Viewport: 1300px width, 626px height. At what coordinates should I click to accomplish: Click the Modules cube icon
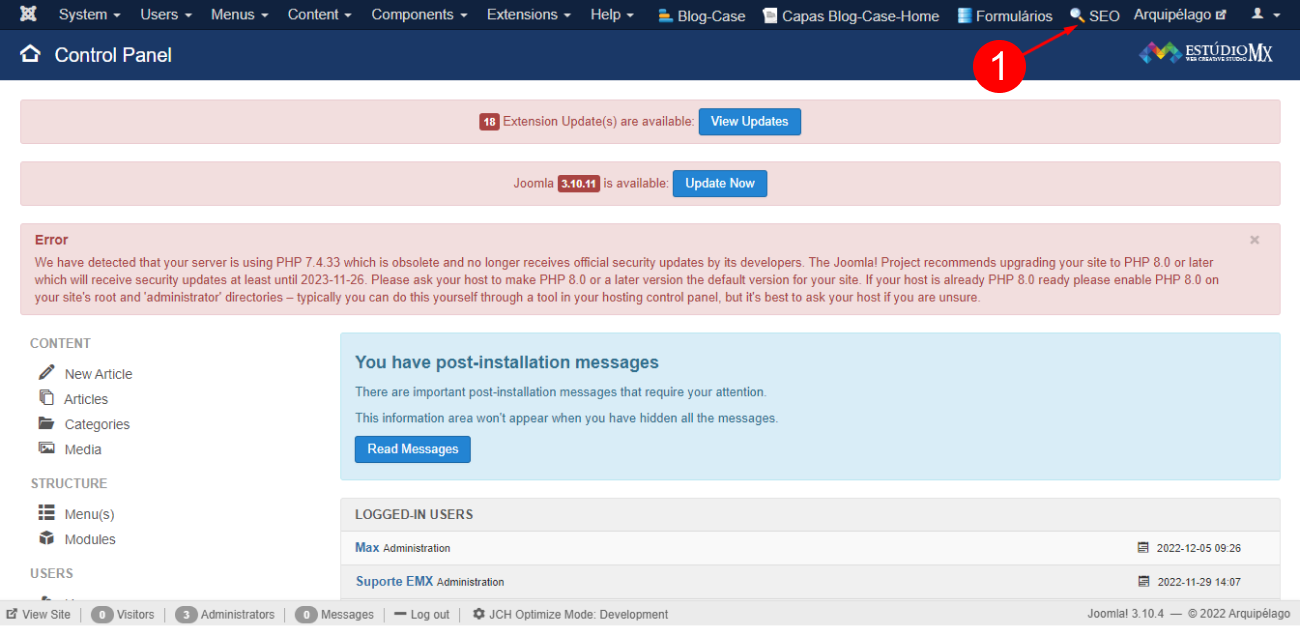[x=47, y=538]
